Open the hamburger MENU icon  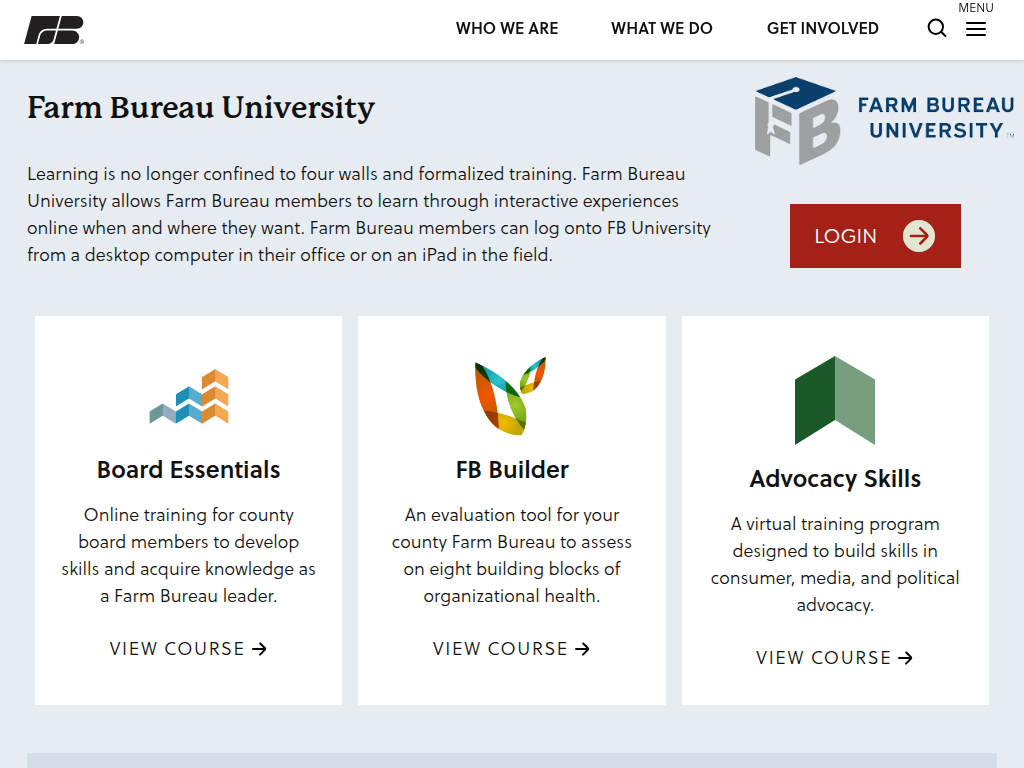[976, 29]
